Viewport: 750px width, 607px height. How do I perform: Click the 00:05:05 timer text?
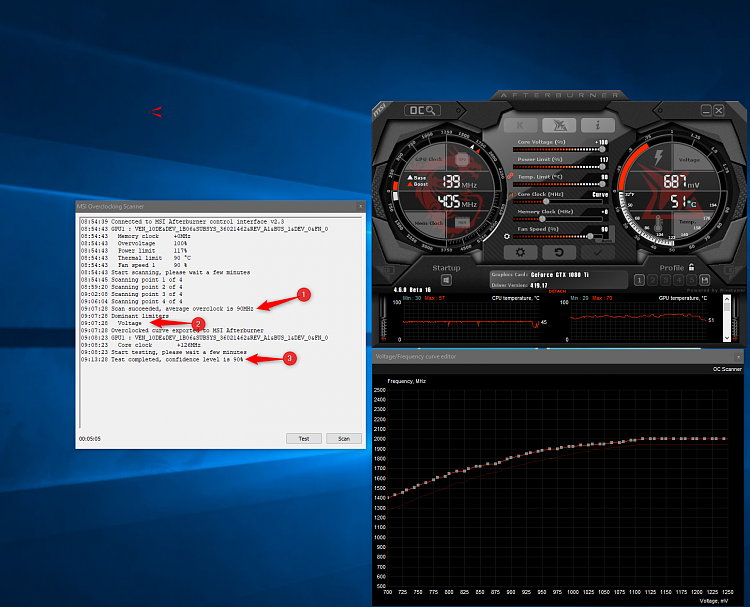(90, 439)
